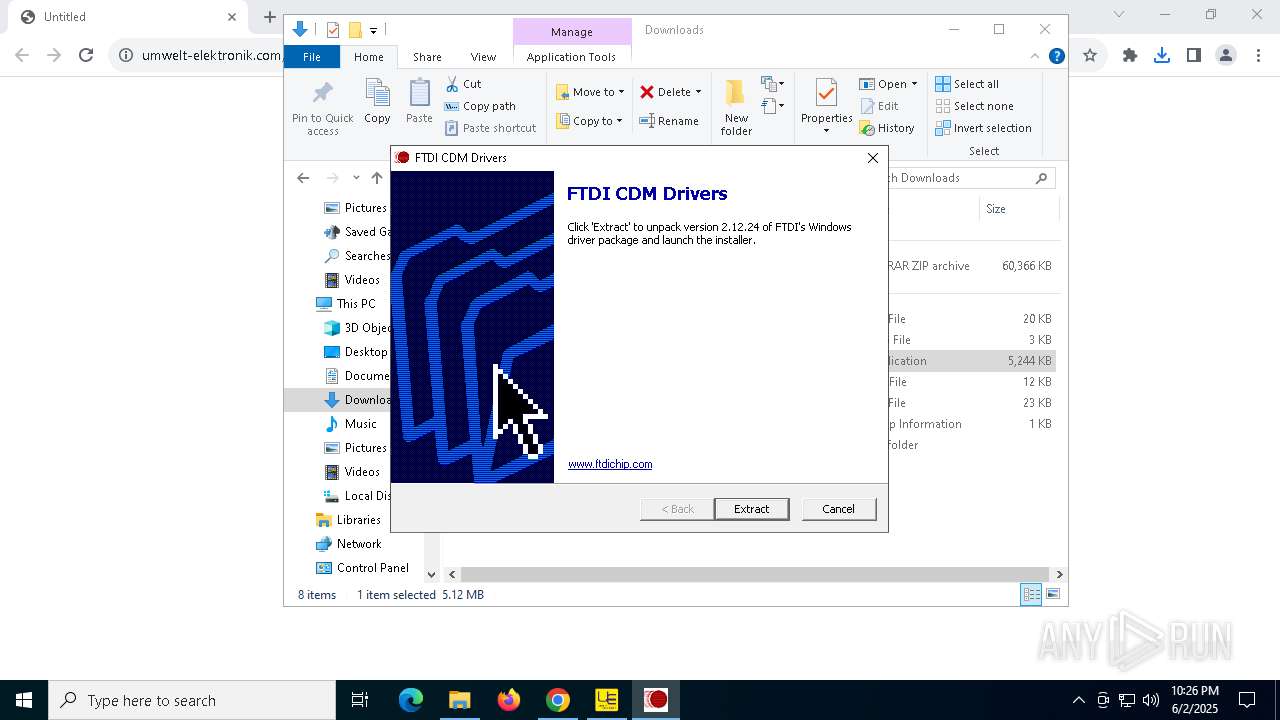Pin to Quick access icon

click(x=322, y=108)
